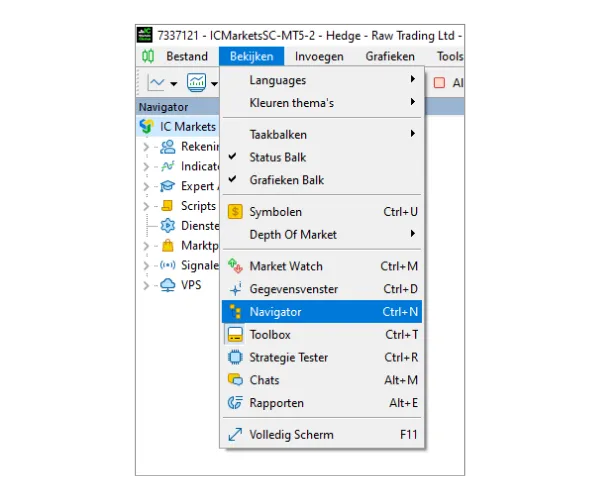Select the VPS item in Navigator
Image resolution: width=600 pixels, height=500 pixels.
(x=190, y=285)
